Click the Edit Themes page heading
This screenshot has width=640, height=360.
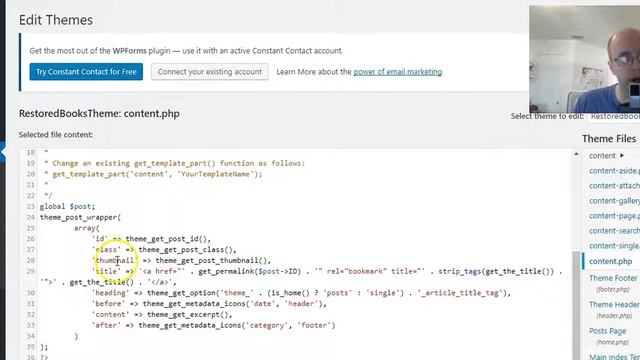pyautogui.click(x=56, y=20)
